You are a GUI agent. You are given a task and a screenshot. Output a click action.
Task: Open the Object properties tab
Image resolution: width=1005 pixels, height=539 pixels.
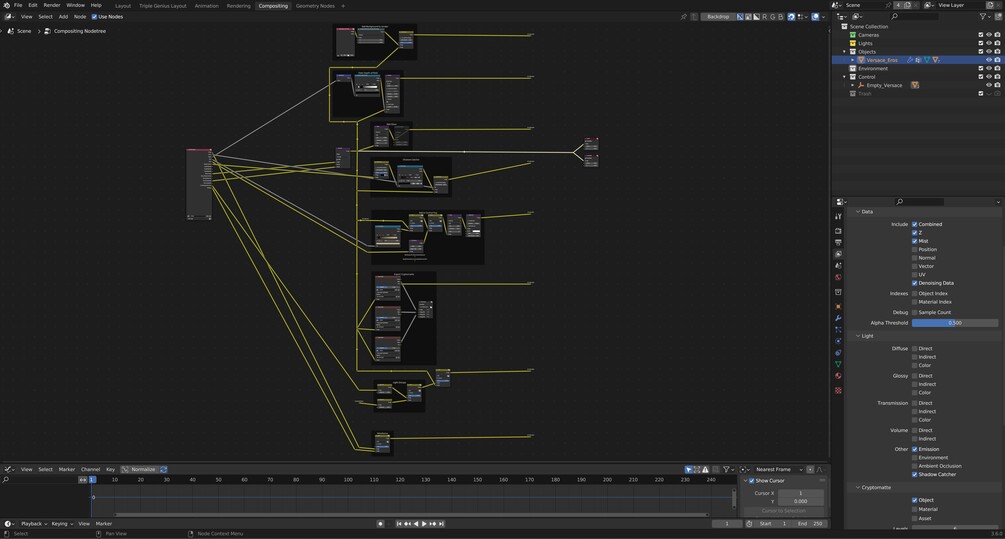[x=838, y=306]
